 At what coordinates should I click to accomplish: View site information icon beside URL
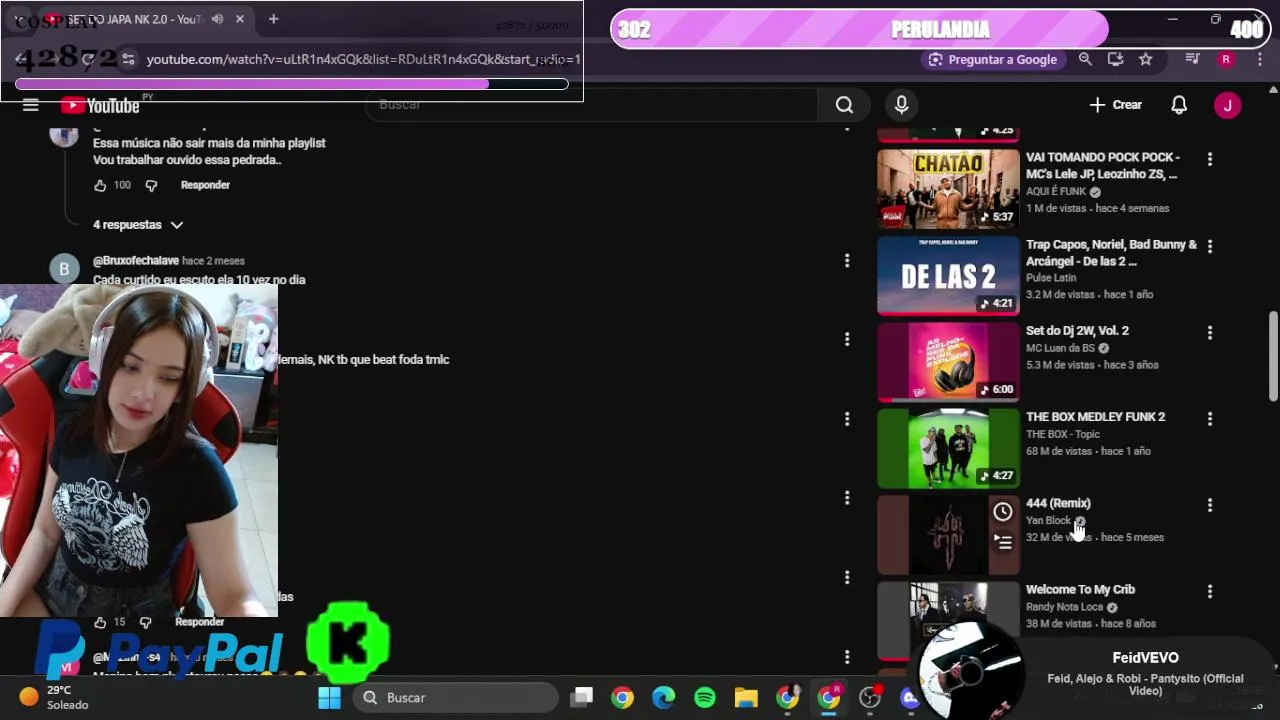(x=128, y=59)
